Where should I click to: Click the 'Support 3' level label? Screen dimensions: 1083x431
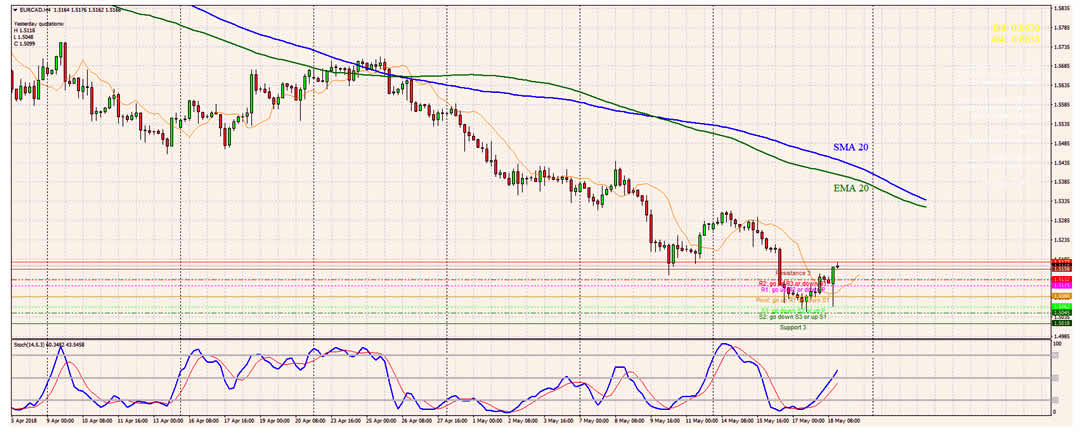click(x=792, y=327)
